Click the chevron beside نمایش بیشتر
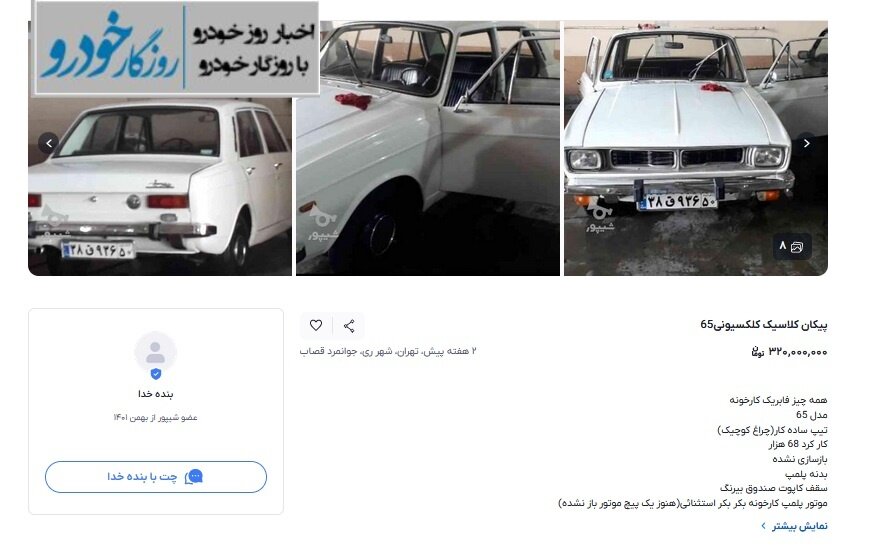Viewport: 869px width, 549px height. click(x=764, y=526)
